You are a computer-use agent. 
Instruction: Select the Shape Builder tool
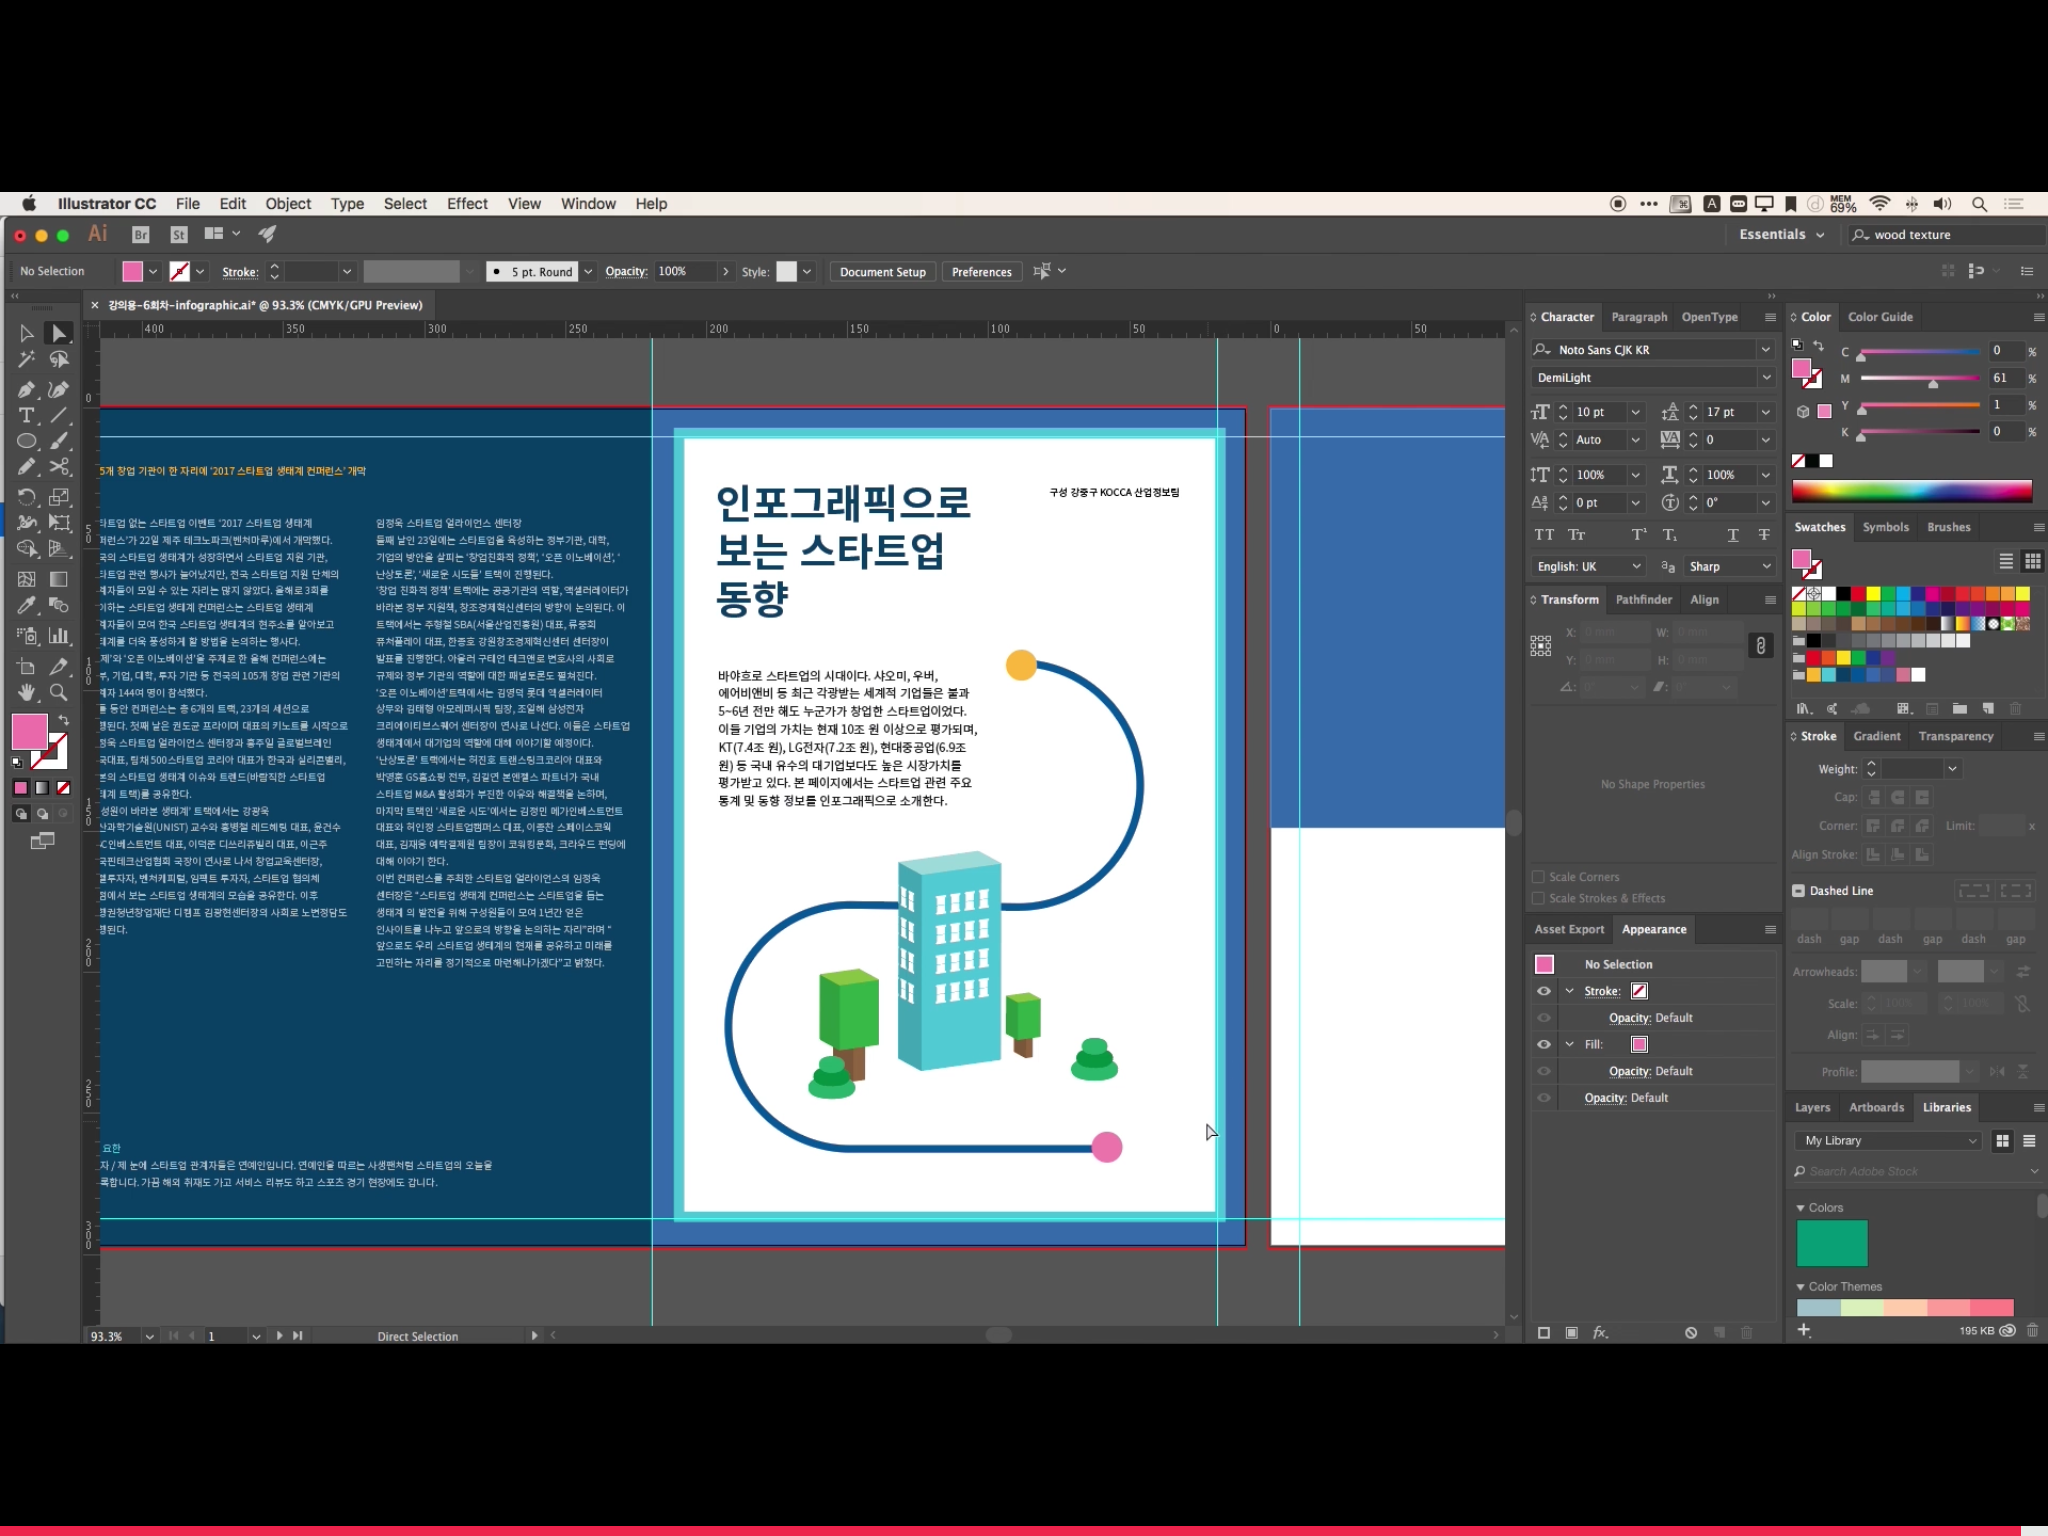coord(27,549)
